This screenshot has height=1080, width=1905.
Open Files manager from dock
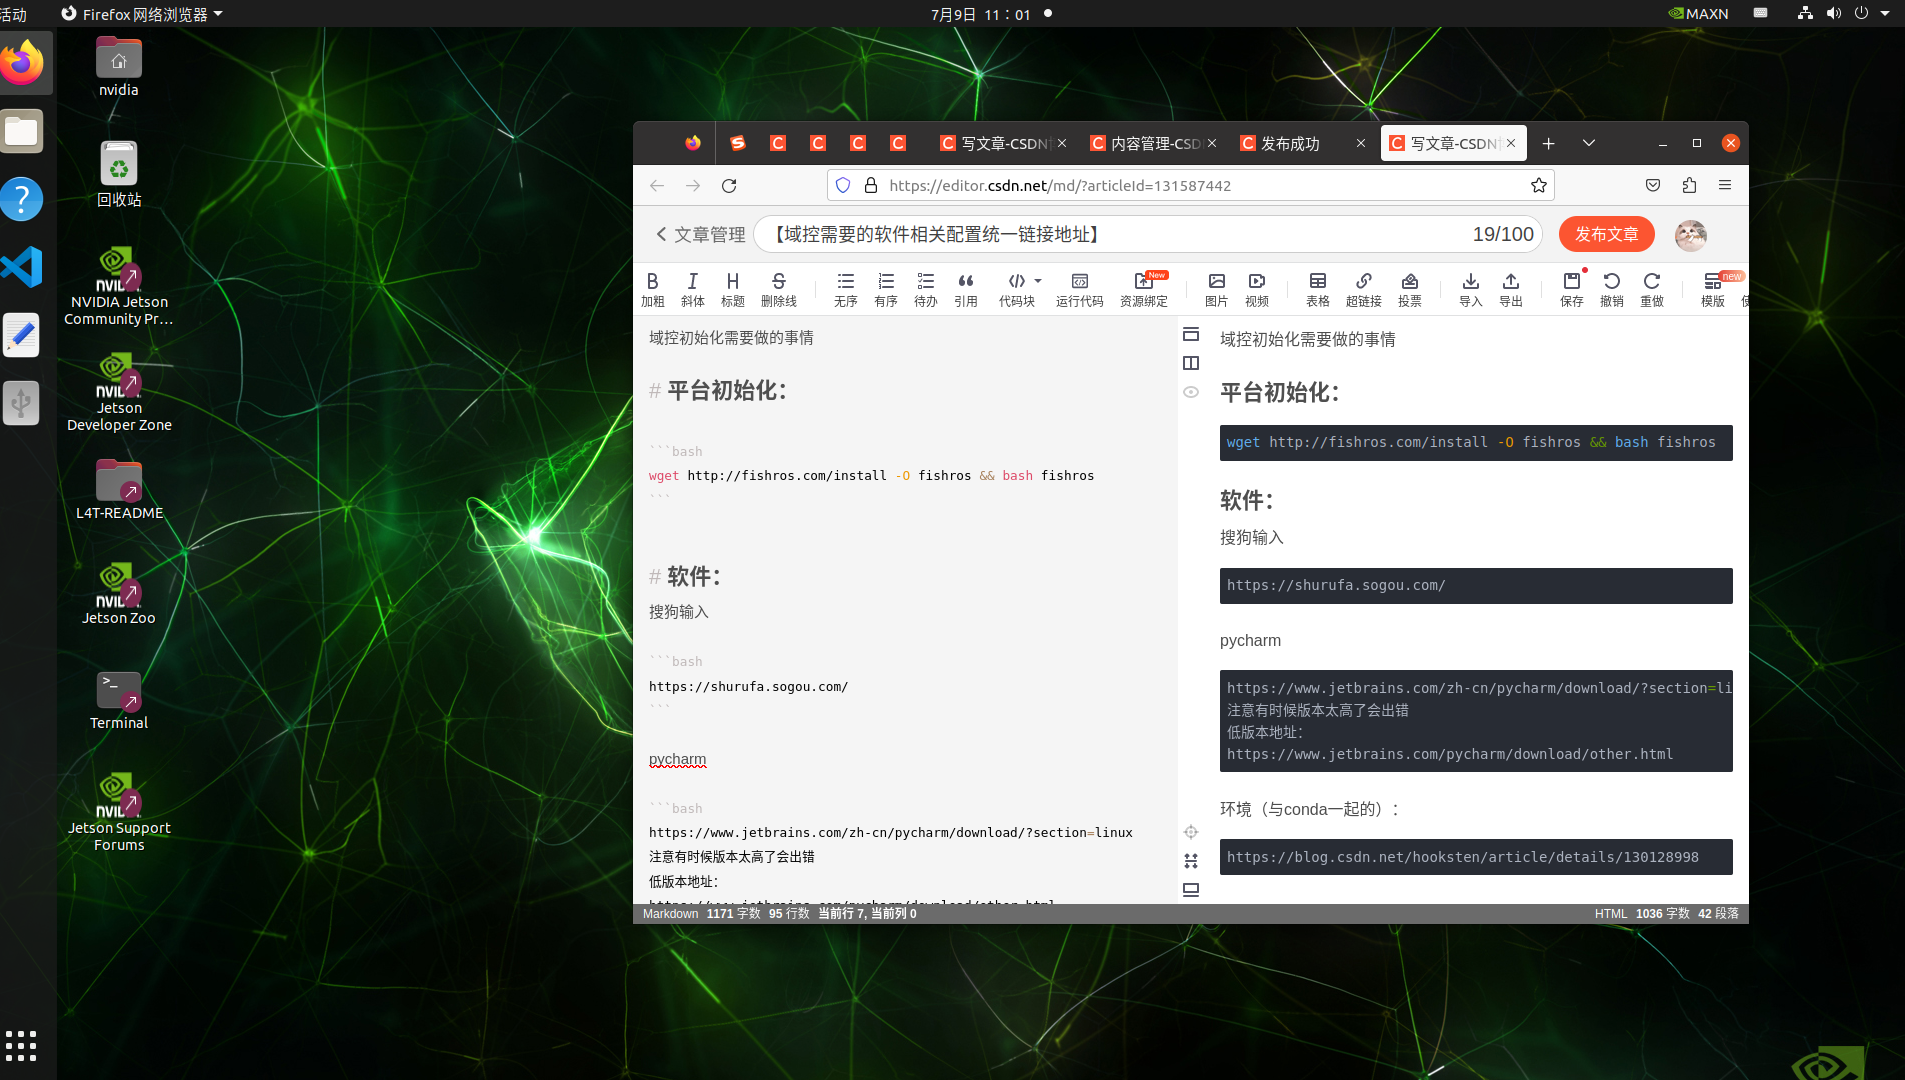(x=22, y=131)
